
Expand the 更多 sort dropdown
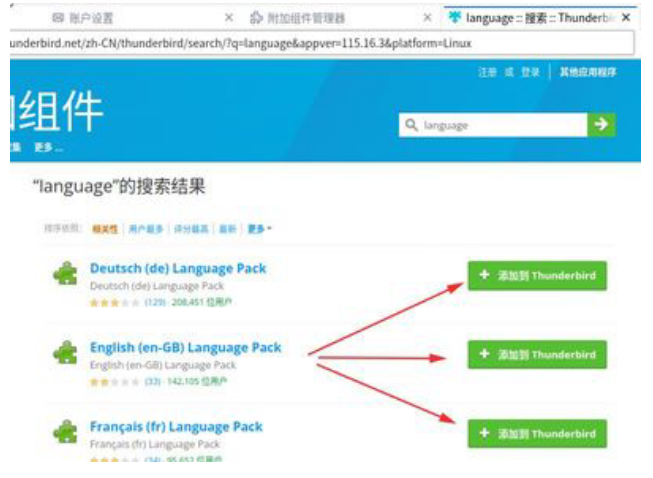pyautogui.click(x=259, y=229)
